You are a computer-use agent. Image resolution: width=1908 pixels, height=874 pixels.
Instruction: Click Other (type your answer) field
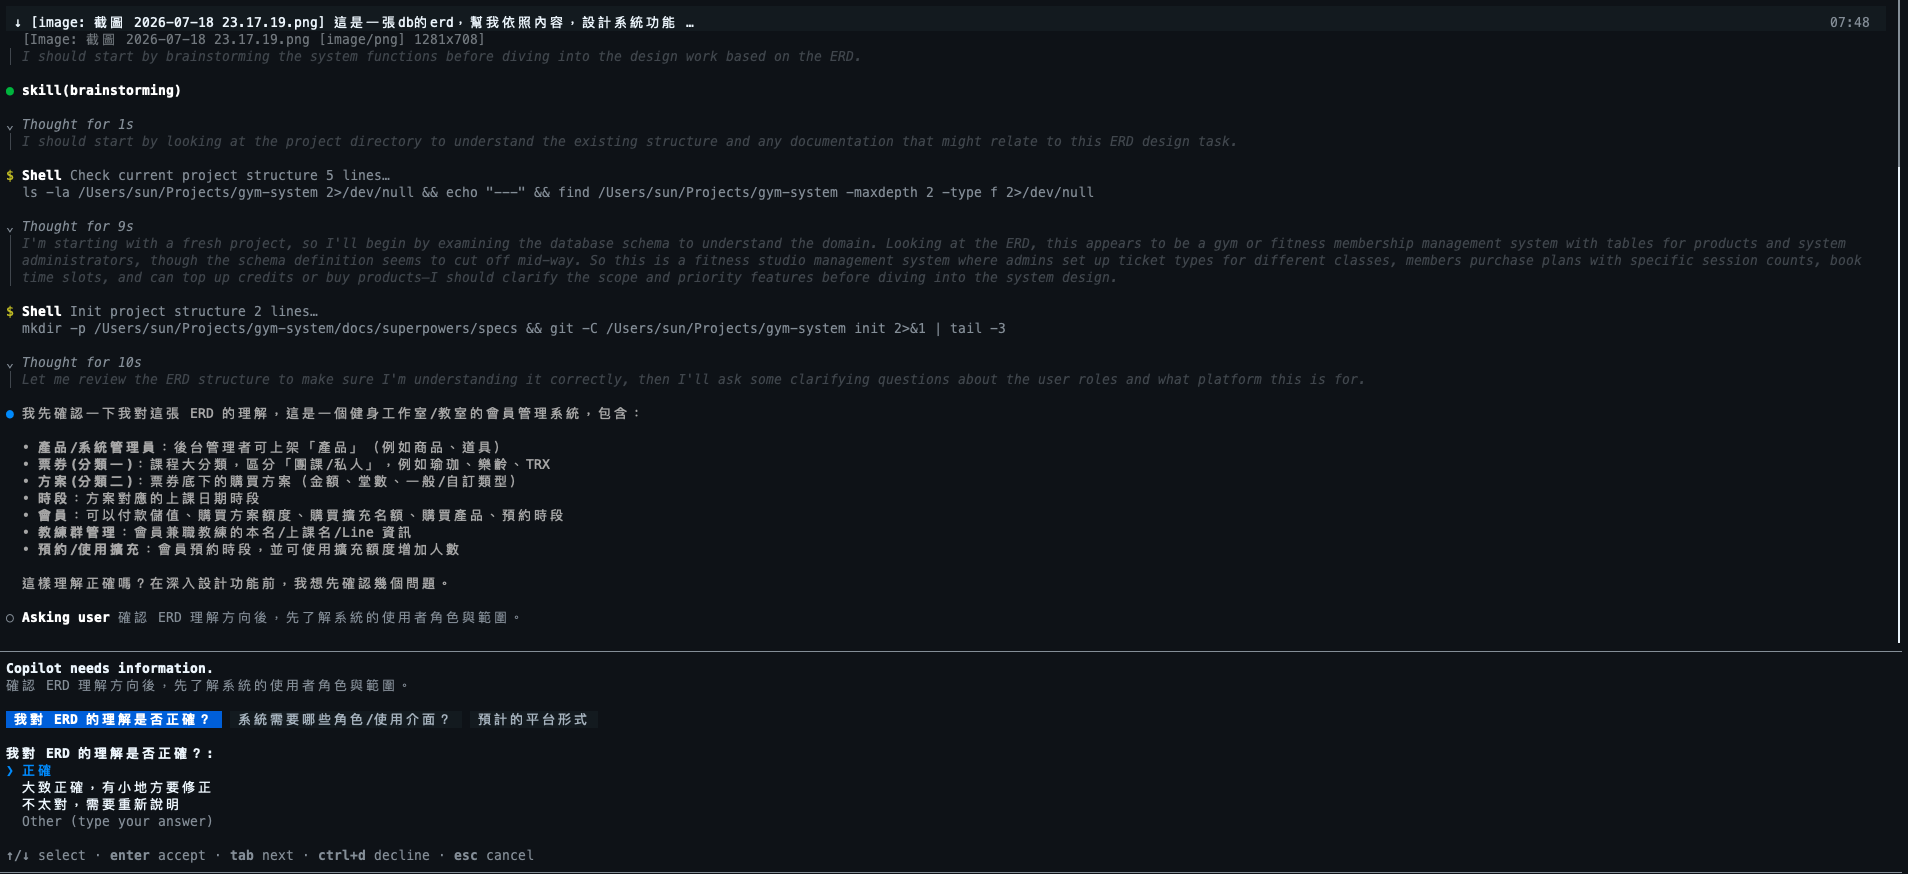click(x=117, y=822)
